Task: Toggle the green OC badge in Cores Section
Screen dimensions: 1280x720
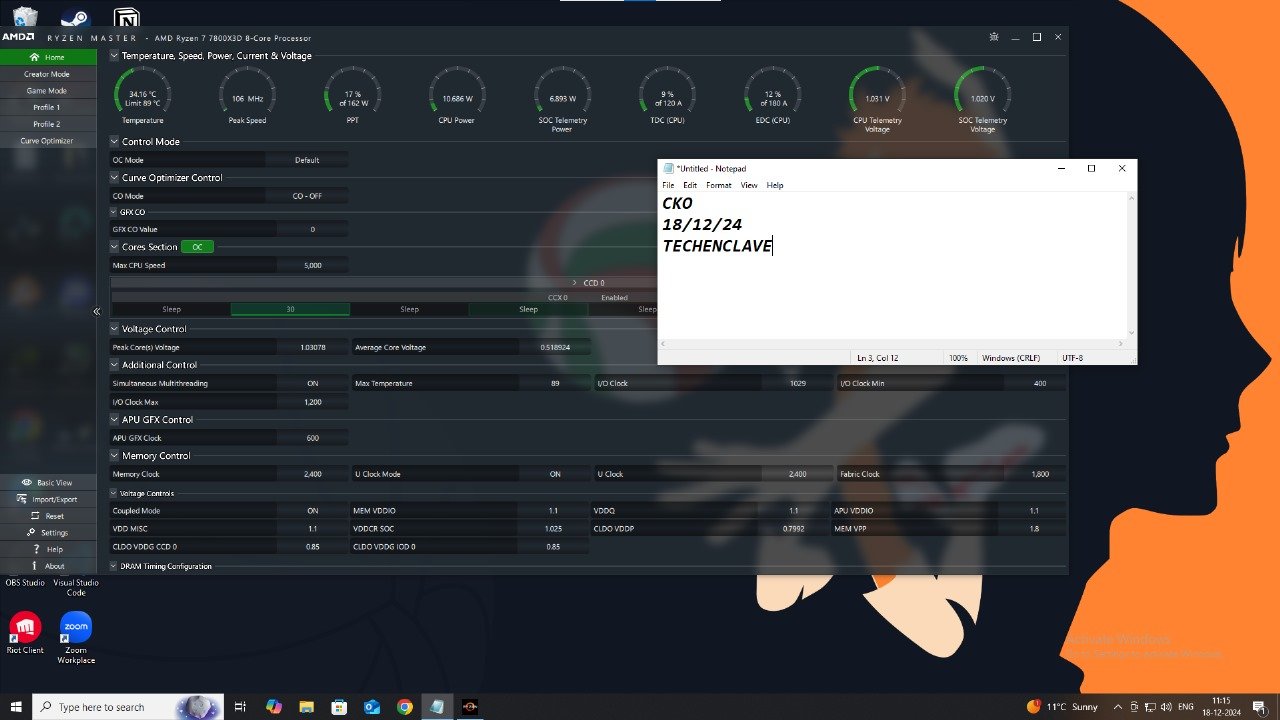Action: click(197, 247)
